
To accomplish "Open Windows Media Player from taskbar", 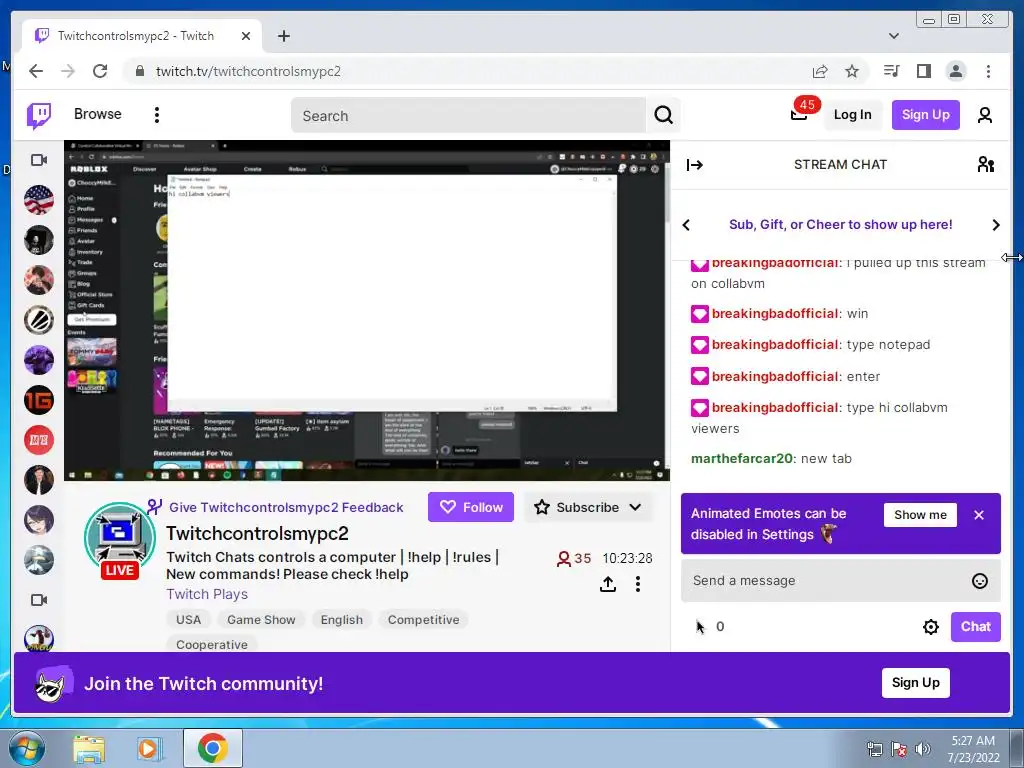I will [149, 748].
